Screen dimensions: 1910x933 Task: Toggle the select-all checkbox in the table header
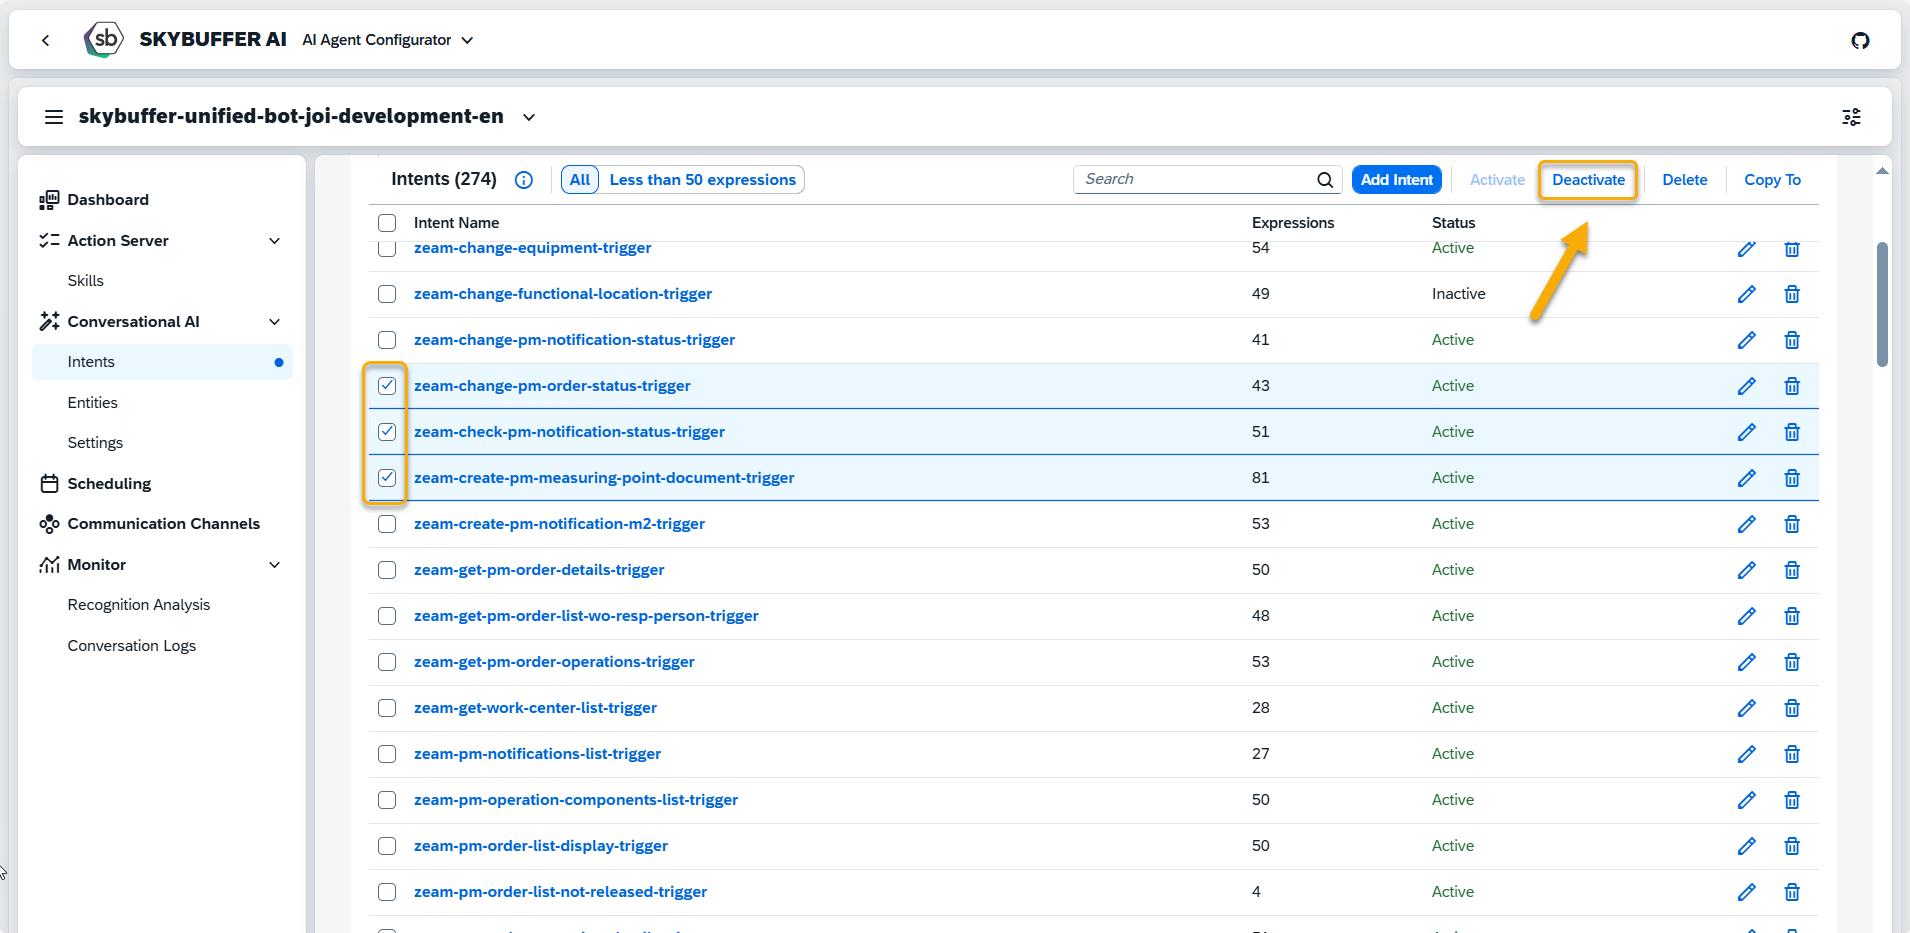point(387,223)
